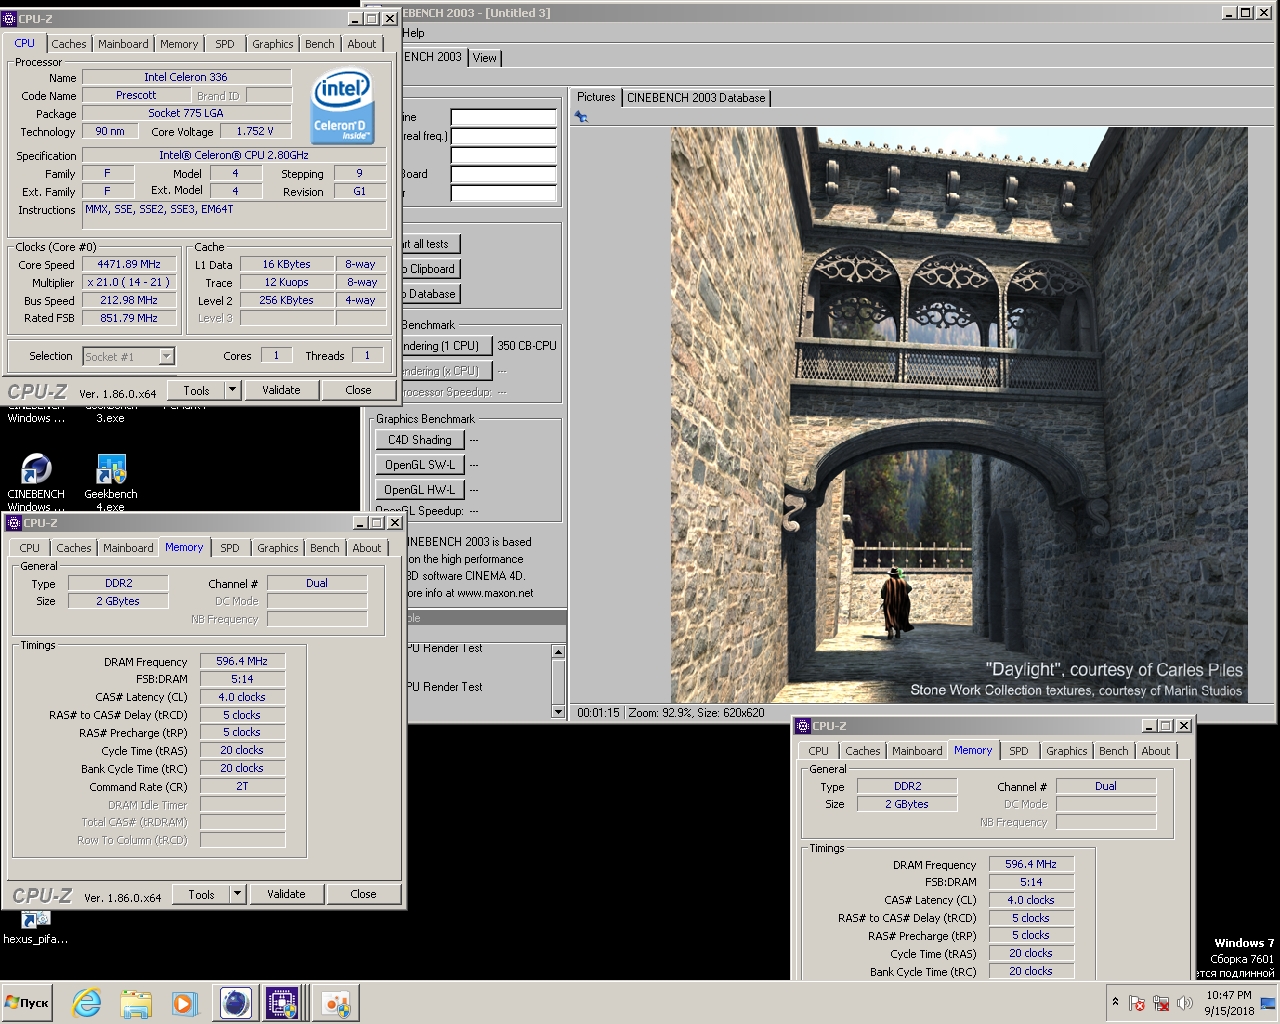Click Tools button in the lower-left CPU-Z window
This screenshot has height=1024, width=1280.
pyautogui.click(x=201, y=894)
